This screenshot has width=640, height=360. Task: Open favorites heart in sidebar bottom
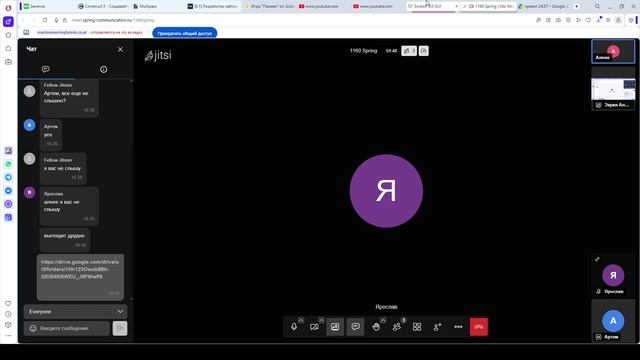coord(8,304)
